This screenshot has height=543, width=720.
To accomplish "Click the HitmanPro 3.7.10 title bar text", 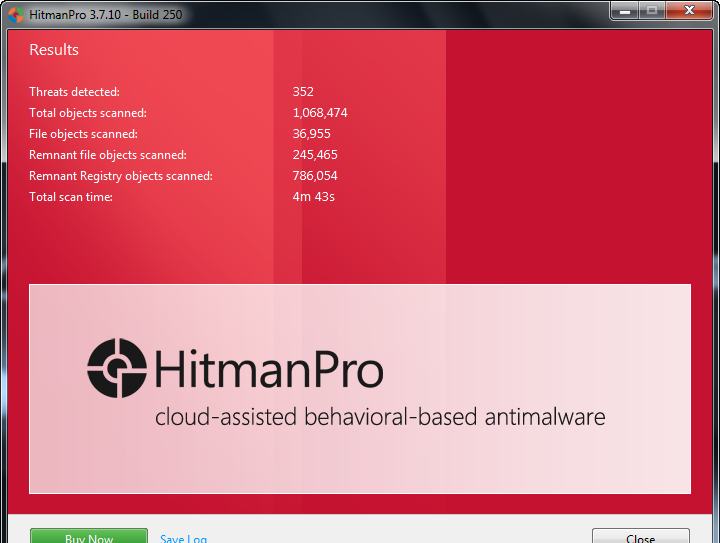I will [106, 15].
